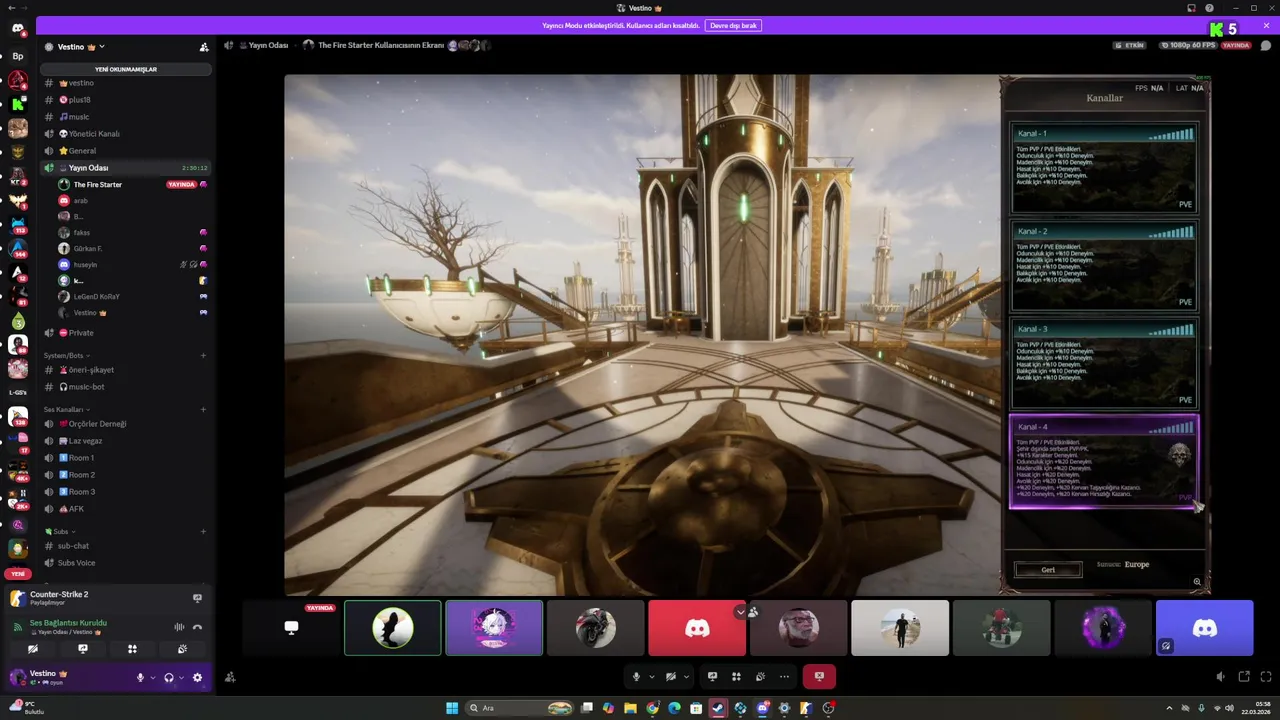Share screen button in voice panel
This screenshot has width=1280, height=720.
point(83,649)
